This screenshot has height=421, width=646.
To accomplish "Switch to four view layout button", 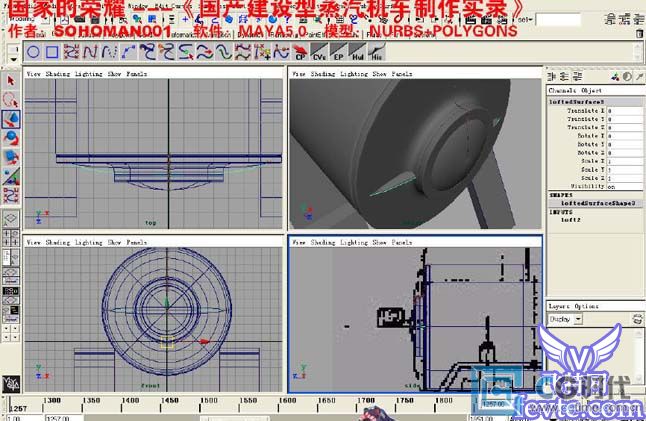I will [11, 238].
